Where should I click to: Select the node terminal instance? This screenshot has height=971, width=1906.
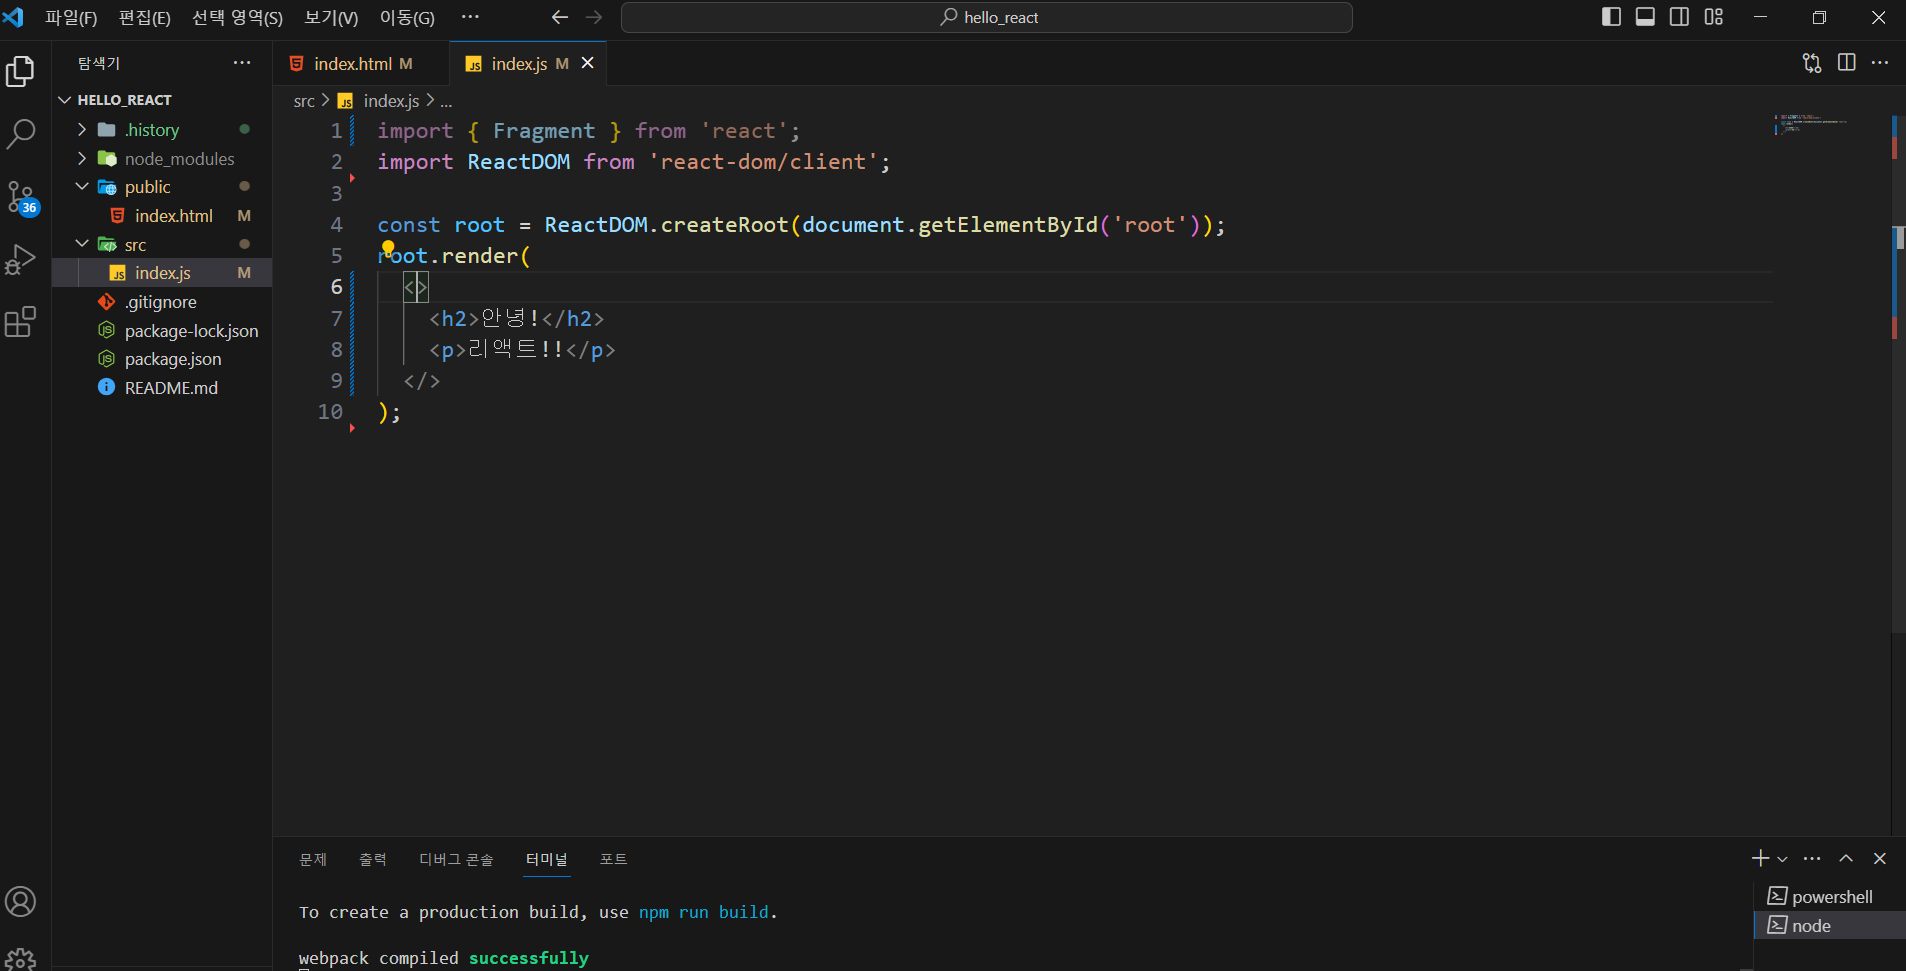(1830, 926)
